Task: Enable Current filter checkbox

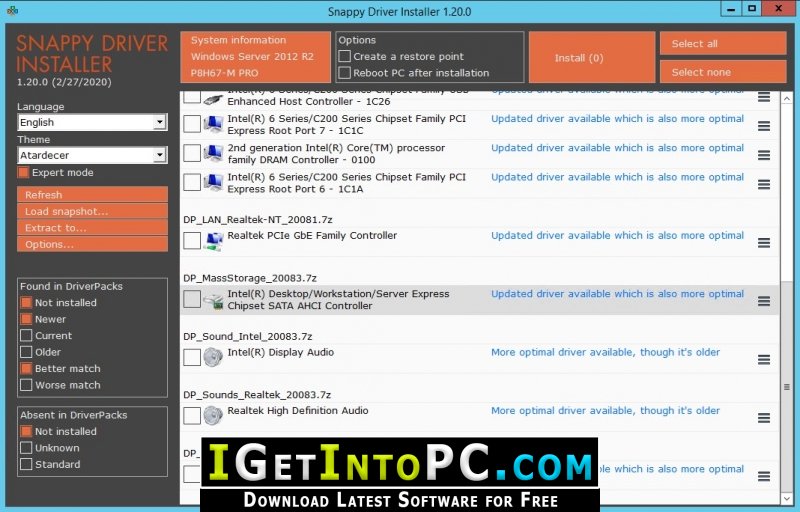Action: click(x=26, y=336)
